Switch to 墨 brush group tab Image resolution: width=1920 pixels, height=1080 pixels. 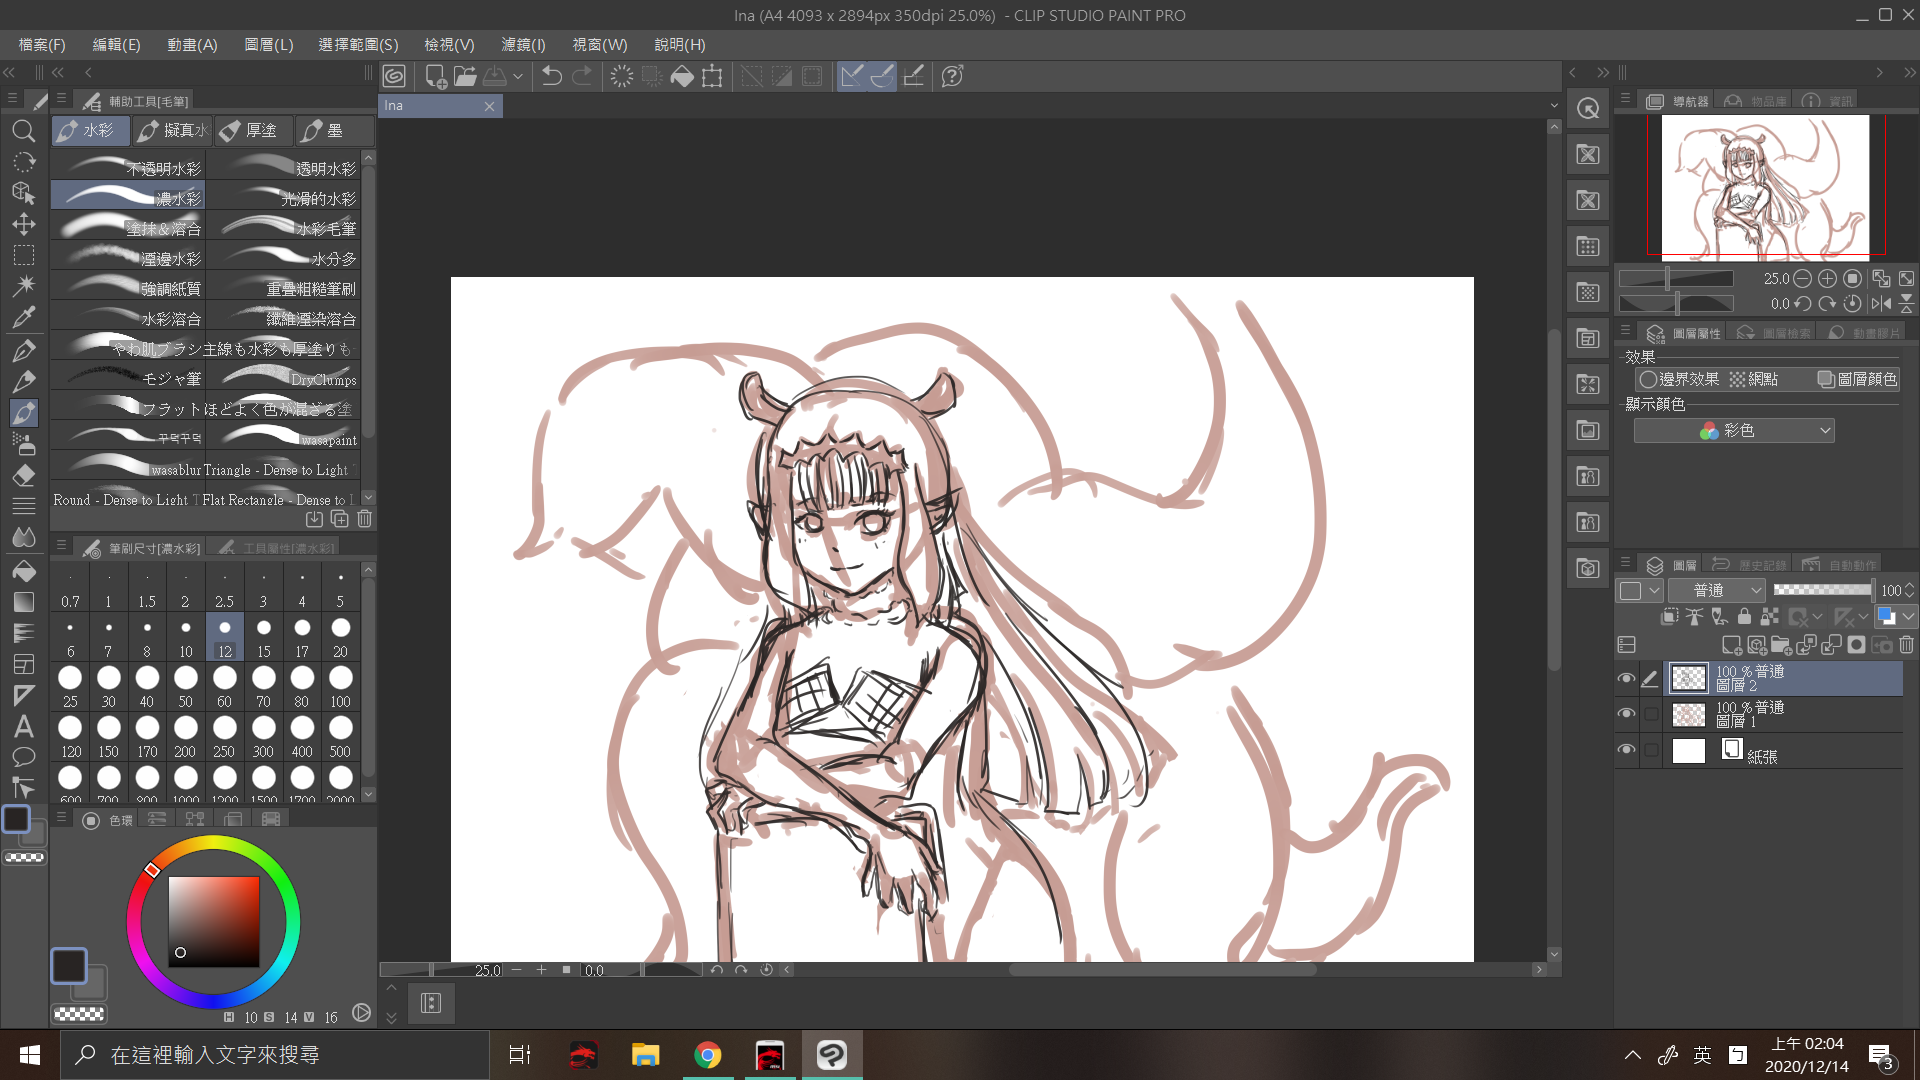pyautogui.click(x=333, y=131)
